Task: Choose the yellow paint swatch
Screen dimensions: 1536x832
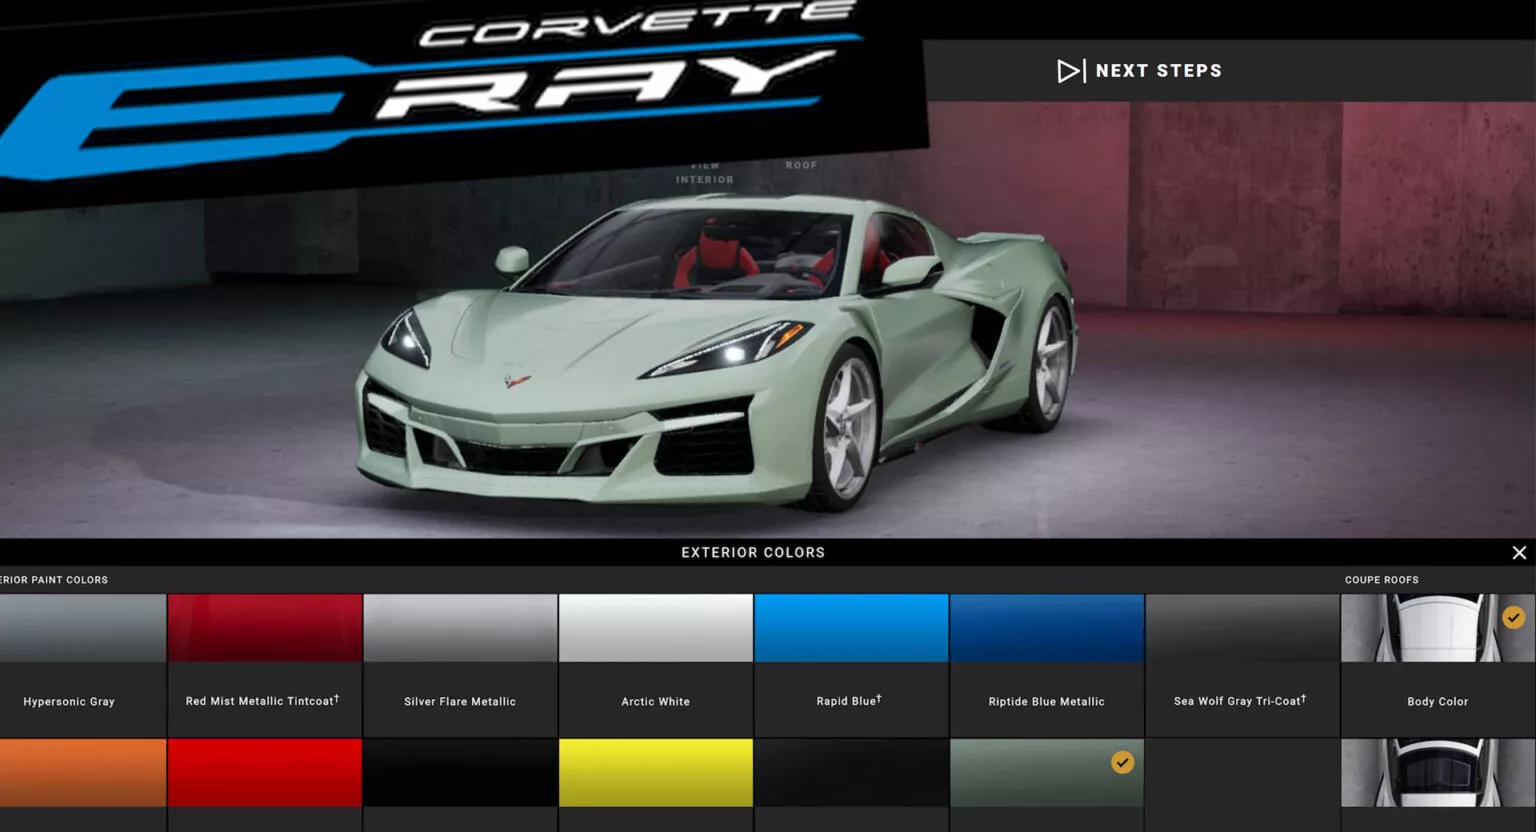Action: pos(655,773)
